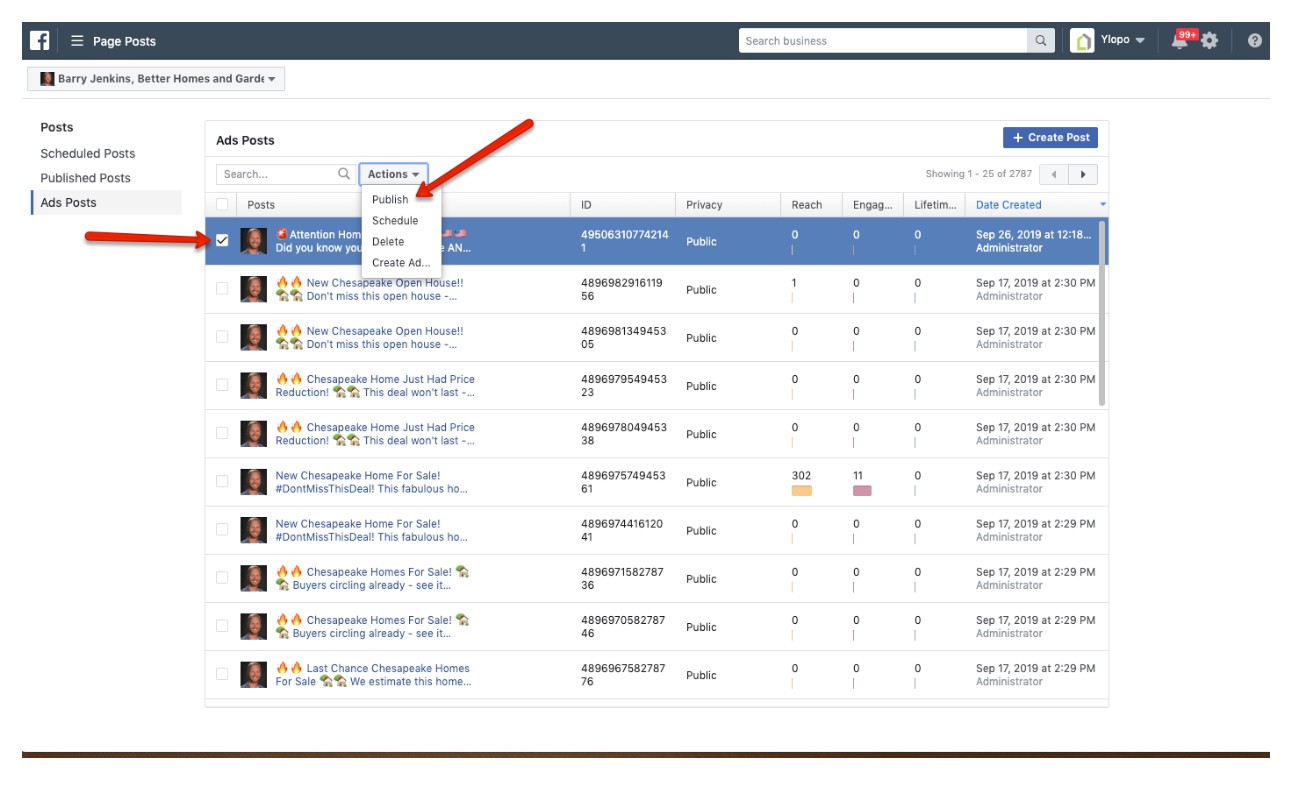Click the search magnifier button in top bar
1300x802 pixels.
(1041, 41)
